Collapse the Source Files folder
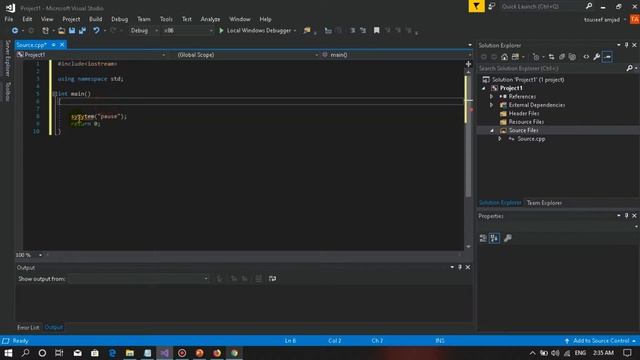 coord(491,131)
